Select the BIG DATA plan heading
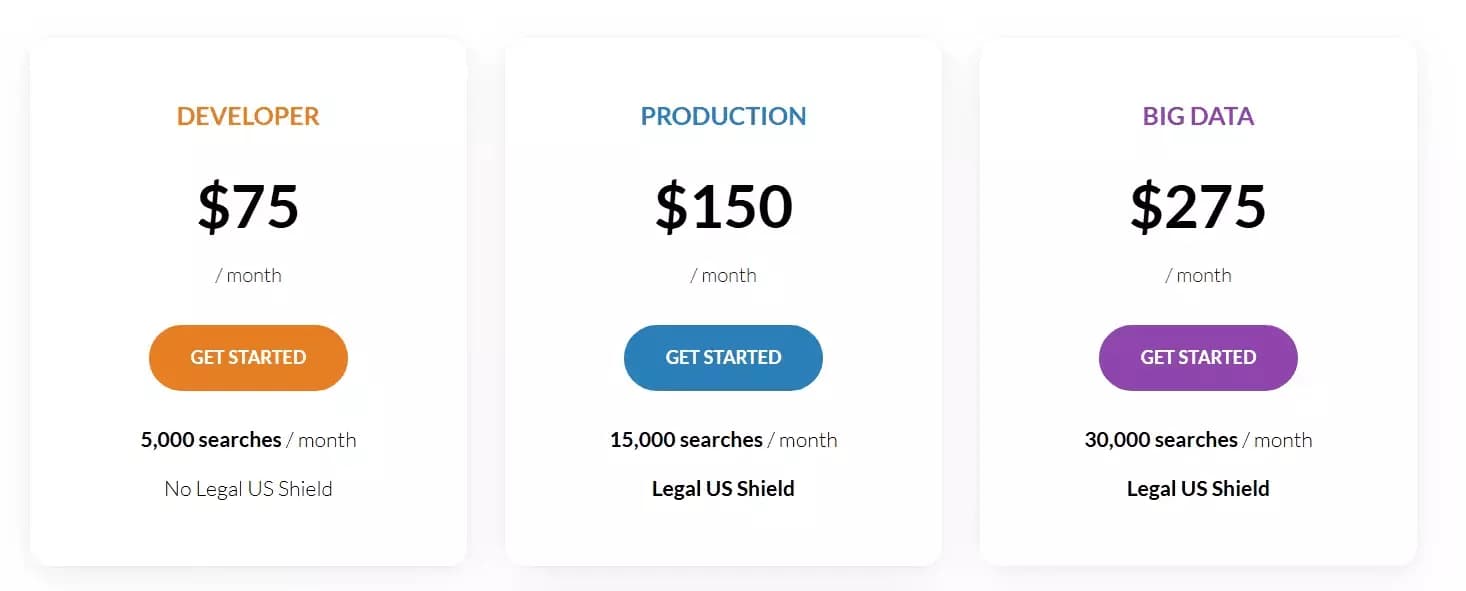This screenshot has width=1466, height=591. [x=1197, y=115]
